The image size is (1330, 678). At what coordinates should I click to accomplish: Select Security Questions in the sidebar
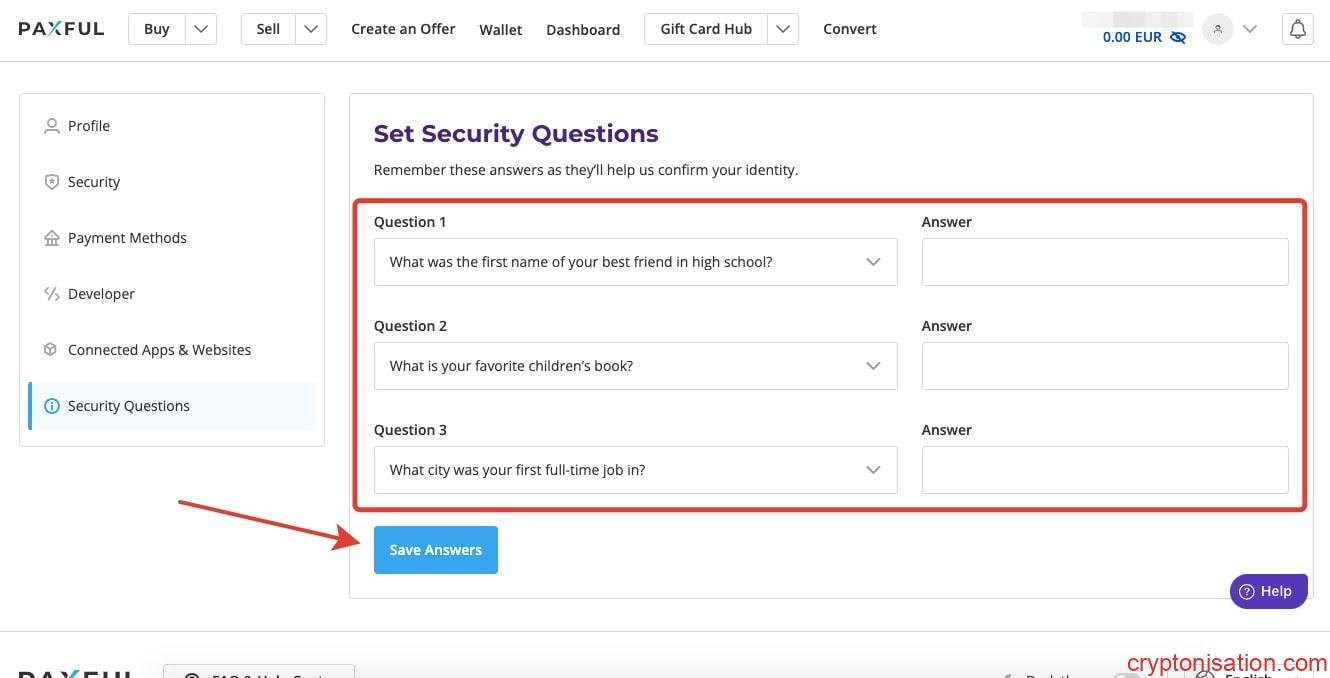(x=129, y=406)
